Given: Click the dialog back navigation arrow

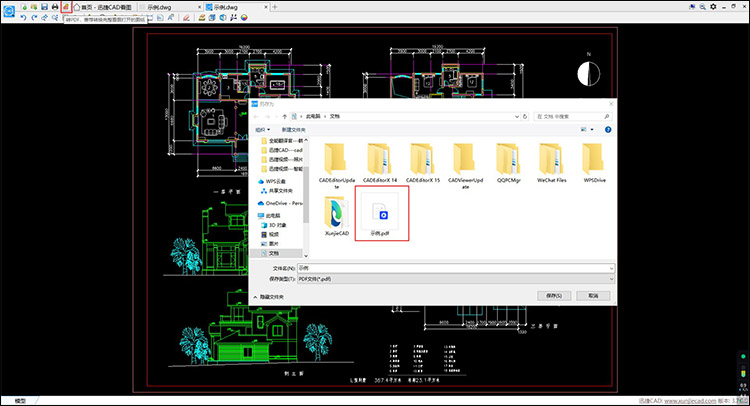Looking at the screenshot, I should tap(256, 116).
